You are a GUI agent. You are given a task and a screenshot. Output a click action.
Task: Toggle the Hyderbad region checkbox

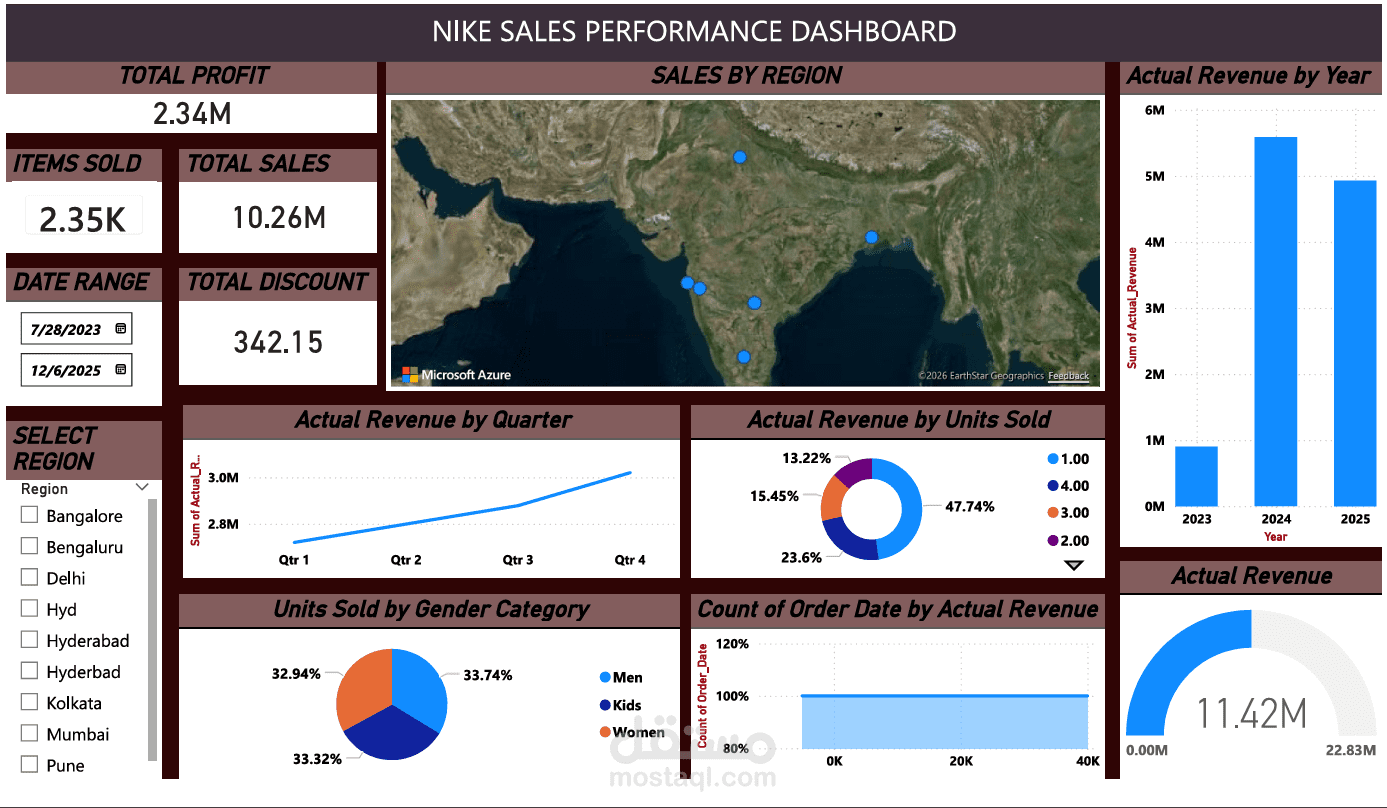click(30, 670)
